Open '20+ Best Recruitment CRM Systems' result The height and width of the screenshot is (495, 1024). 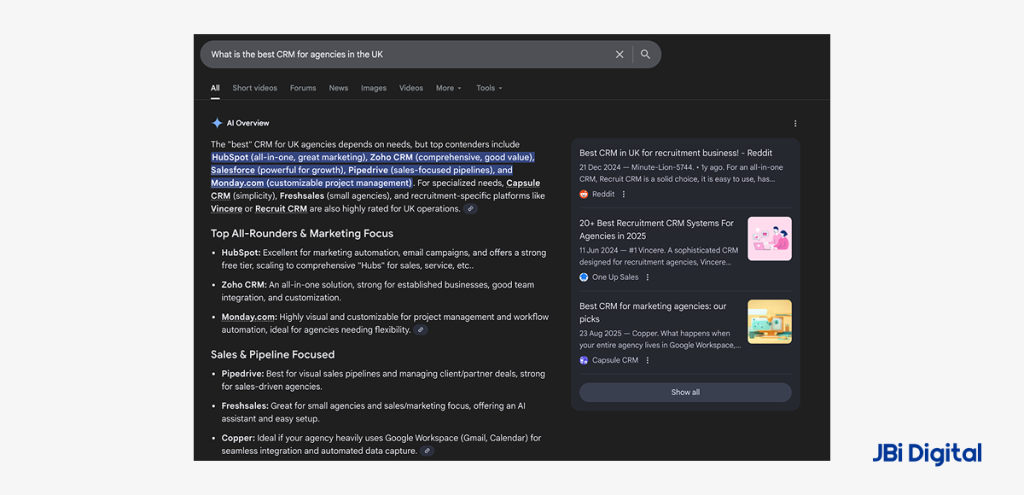[x=656, y=229]
